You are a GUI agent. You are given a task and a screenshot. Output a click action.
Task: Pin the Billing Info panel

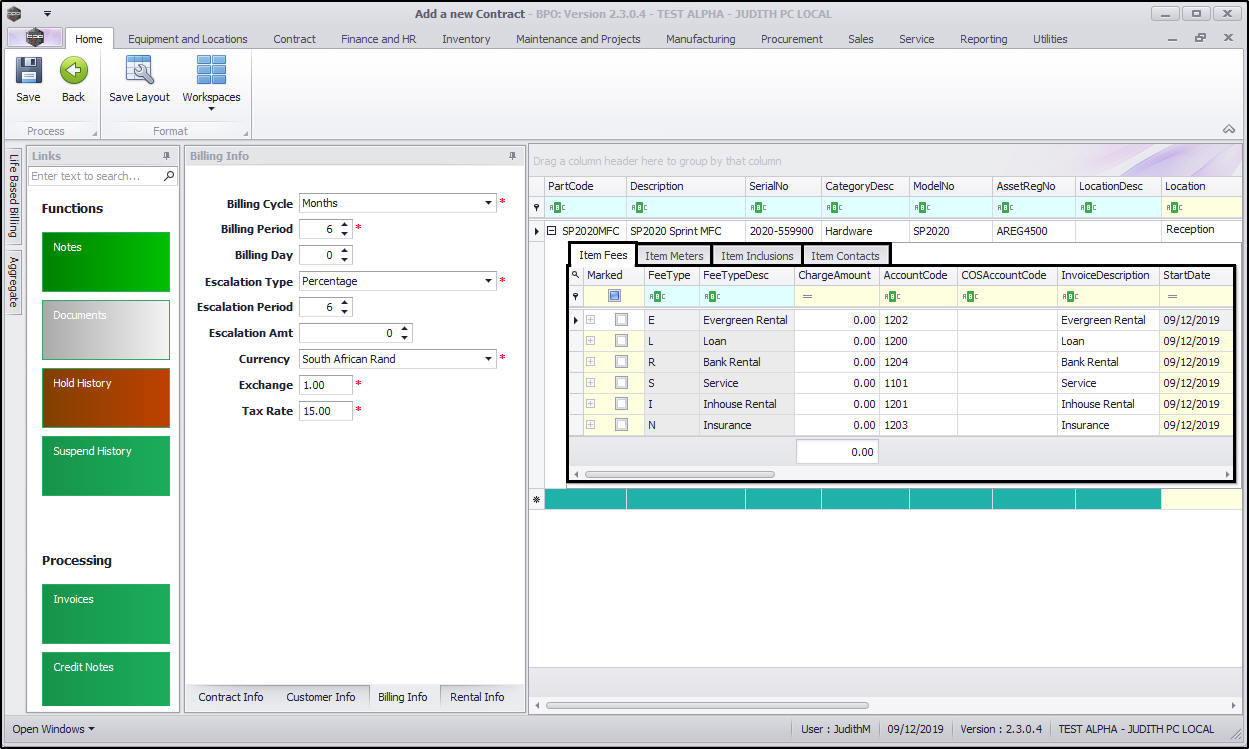513,156
